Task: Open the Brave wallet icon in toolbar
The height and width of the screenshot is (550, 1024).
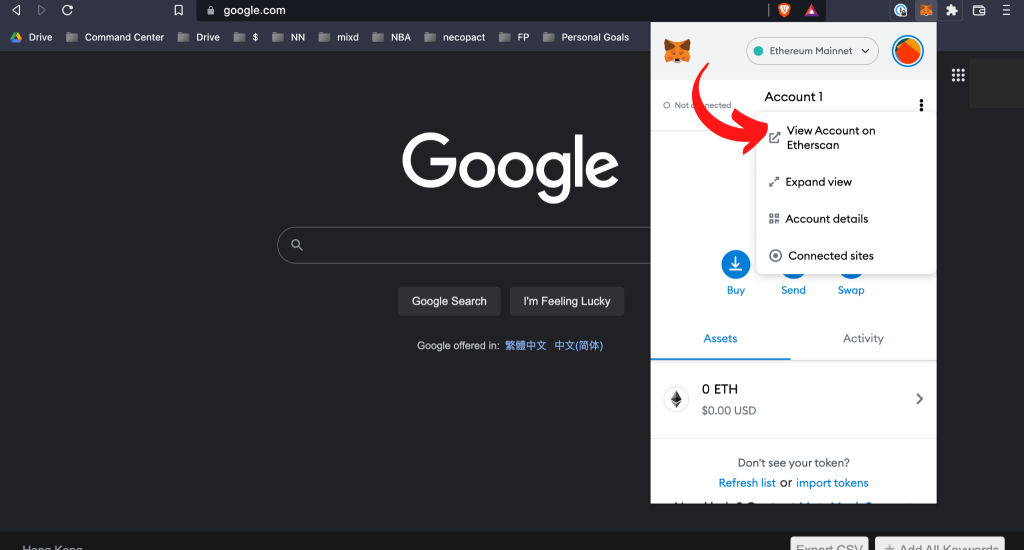Action: pyautogui.click(x=979, y=10)
